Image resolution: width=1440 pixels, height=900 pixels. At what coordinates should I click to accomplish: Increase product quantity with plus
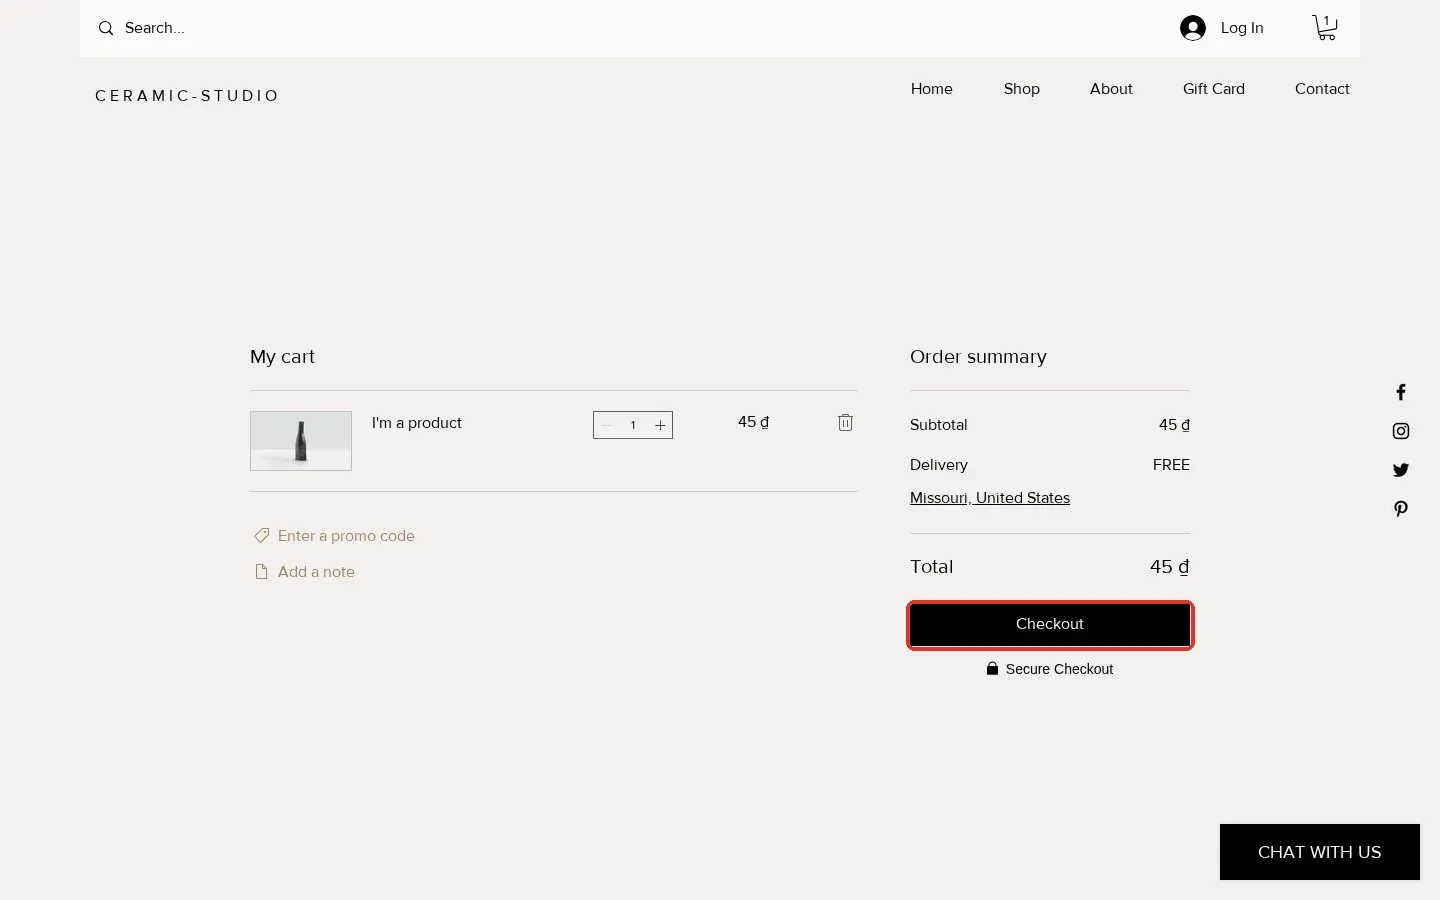[660, 425]
